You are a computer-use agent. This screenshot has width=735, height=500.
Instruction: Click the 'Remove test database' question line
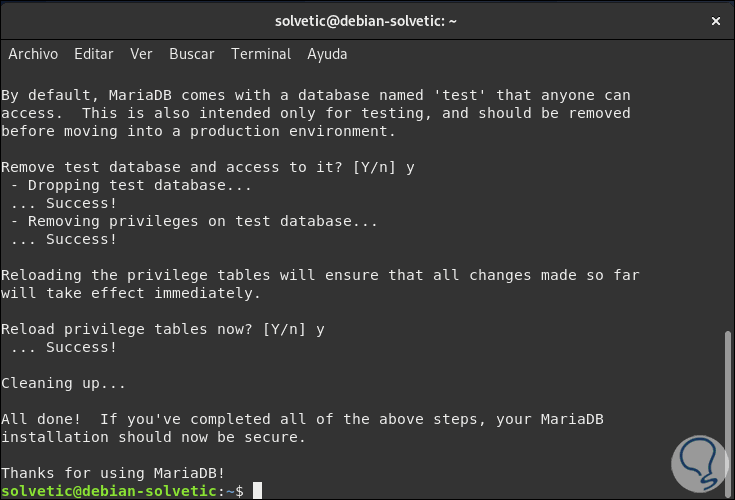pyautogui.click(x=208, y=167)
